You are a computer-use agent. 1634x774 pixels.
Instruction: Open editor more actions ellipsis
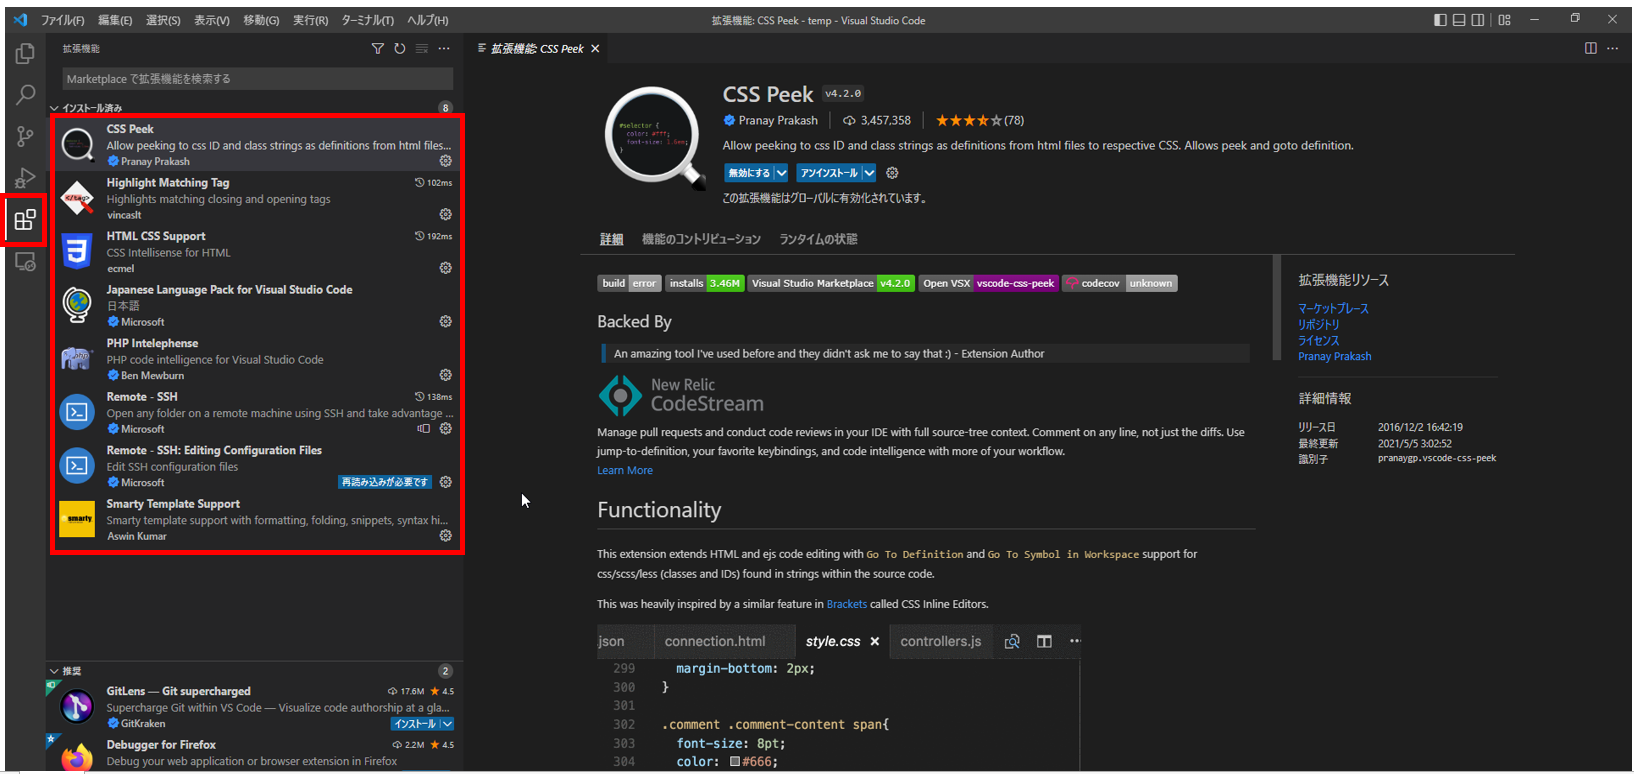click(x=1612, y=48)
